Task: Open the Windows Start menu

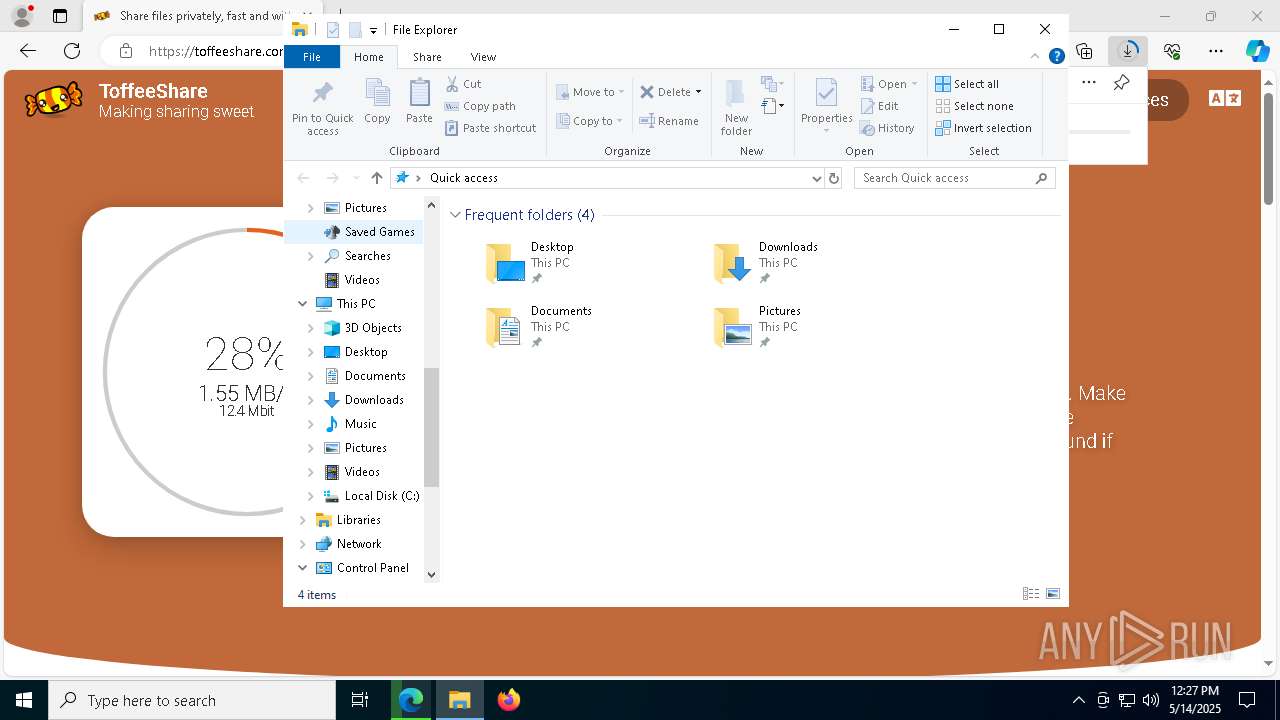Action: [x=24, y=700]
